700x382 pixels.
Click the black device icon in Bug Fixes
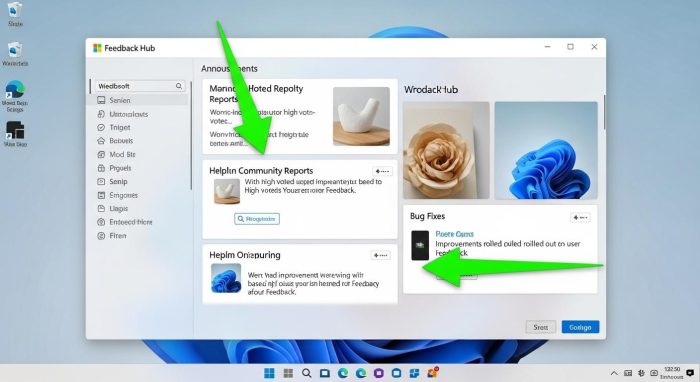[x=420, y=245]
